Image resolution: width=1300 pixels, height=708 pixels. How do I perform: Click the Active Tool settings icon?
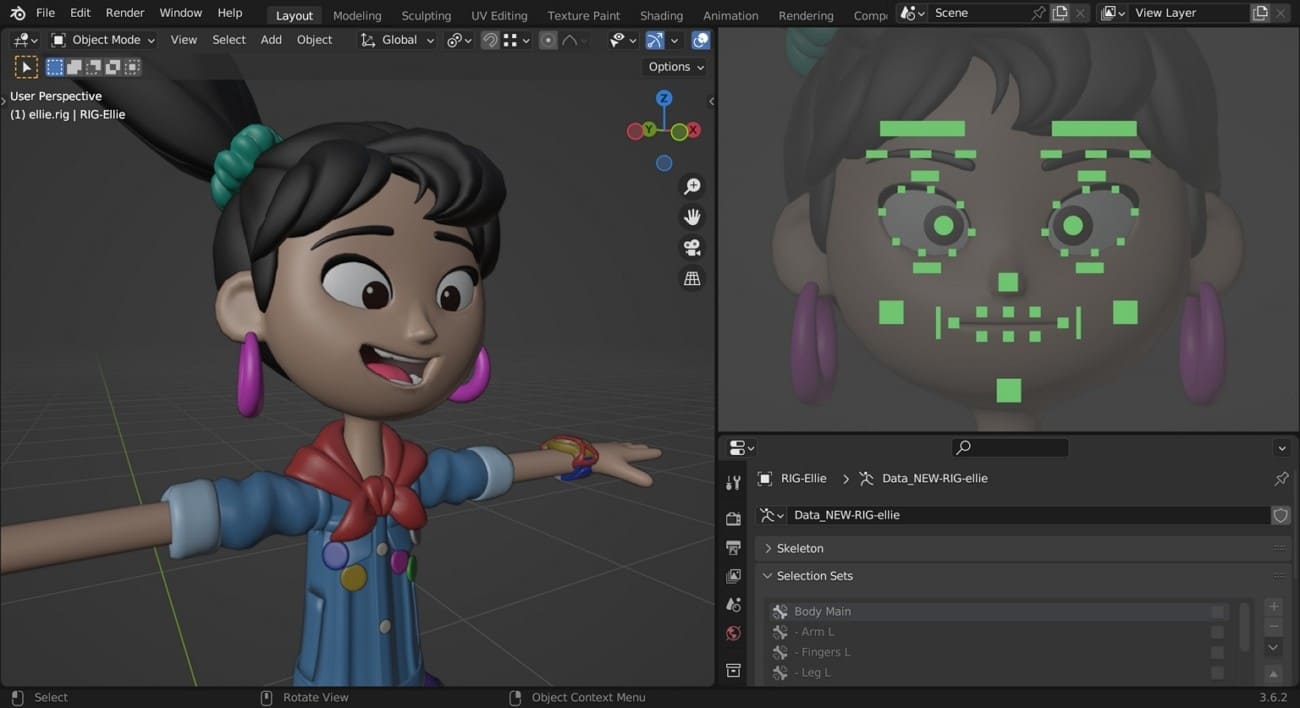click(733, 482)
